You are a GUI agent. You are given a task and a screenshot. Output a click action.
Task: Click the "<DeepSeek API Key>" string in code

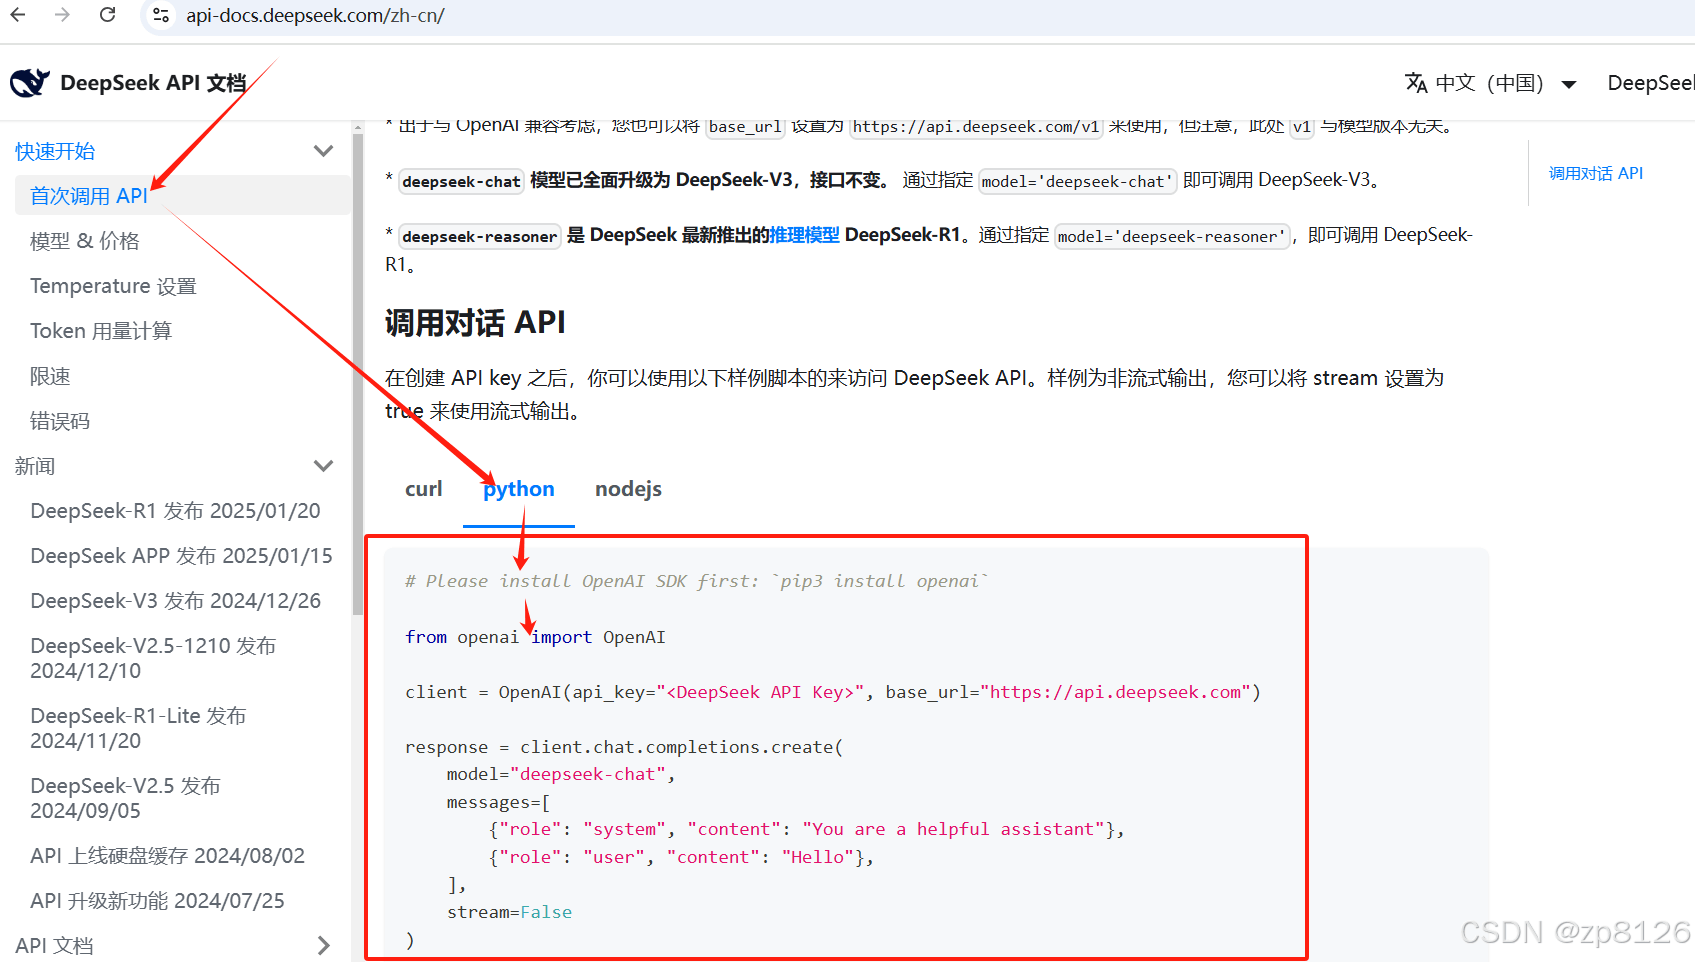[760, 692]
